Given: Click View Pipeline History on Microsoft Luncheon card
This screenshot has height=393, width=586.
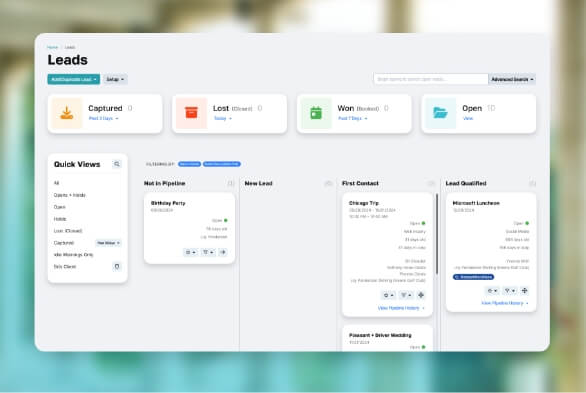Looking at the screenshot, I should (505, 303).
